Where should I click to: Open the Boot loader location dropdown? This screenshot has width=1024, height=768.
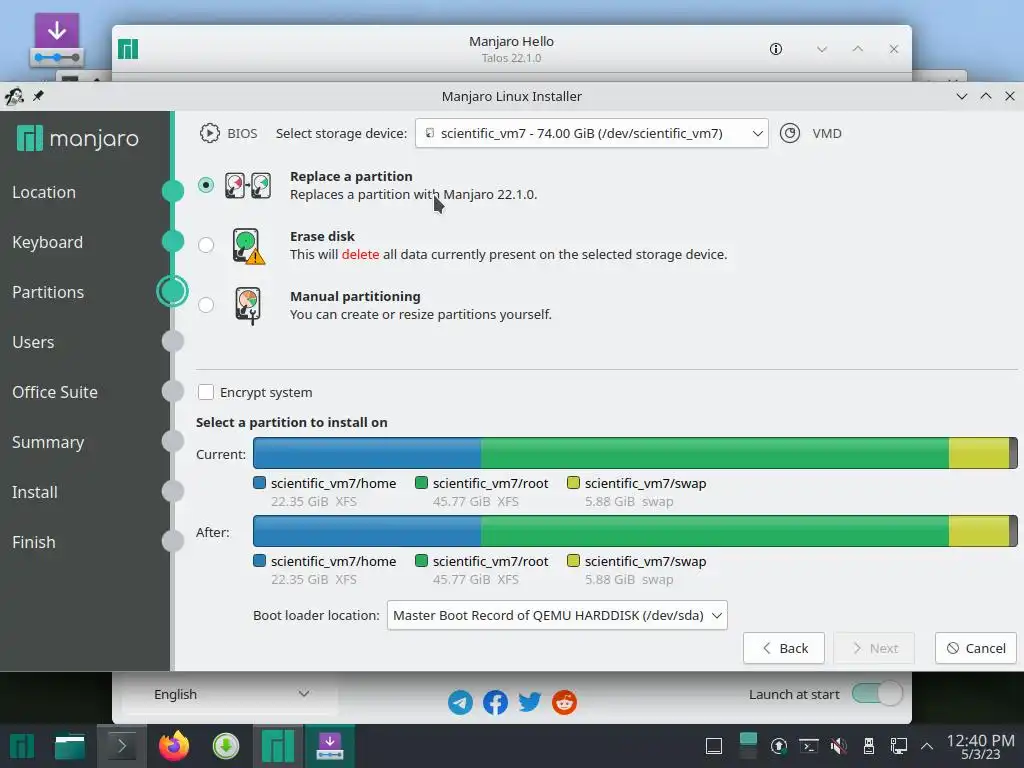pos(557,615)
